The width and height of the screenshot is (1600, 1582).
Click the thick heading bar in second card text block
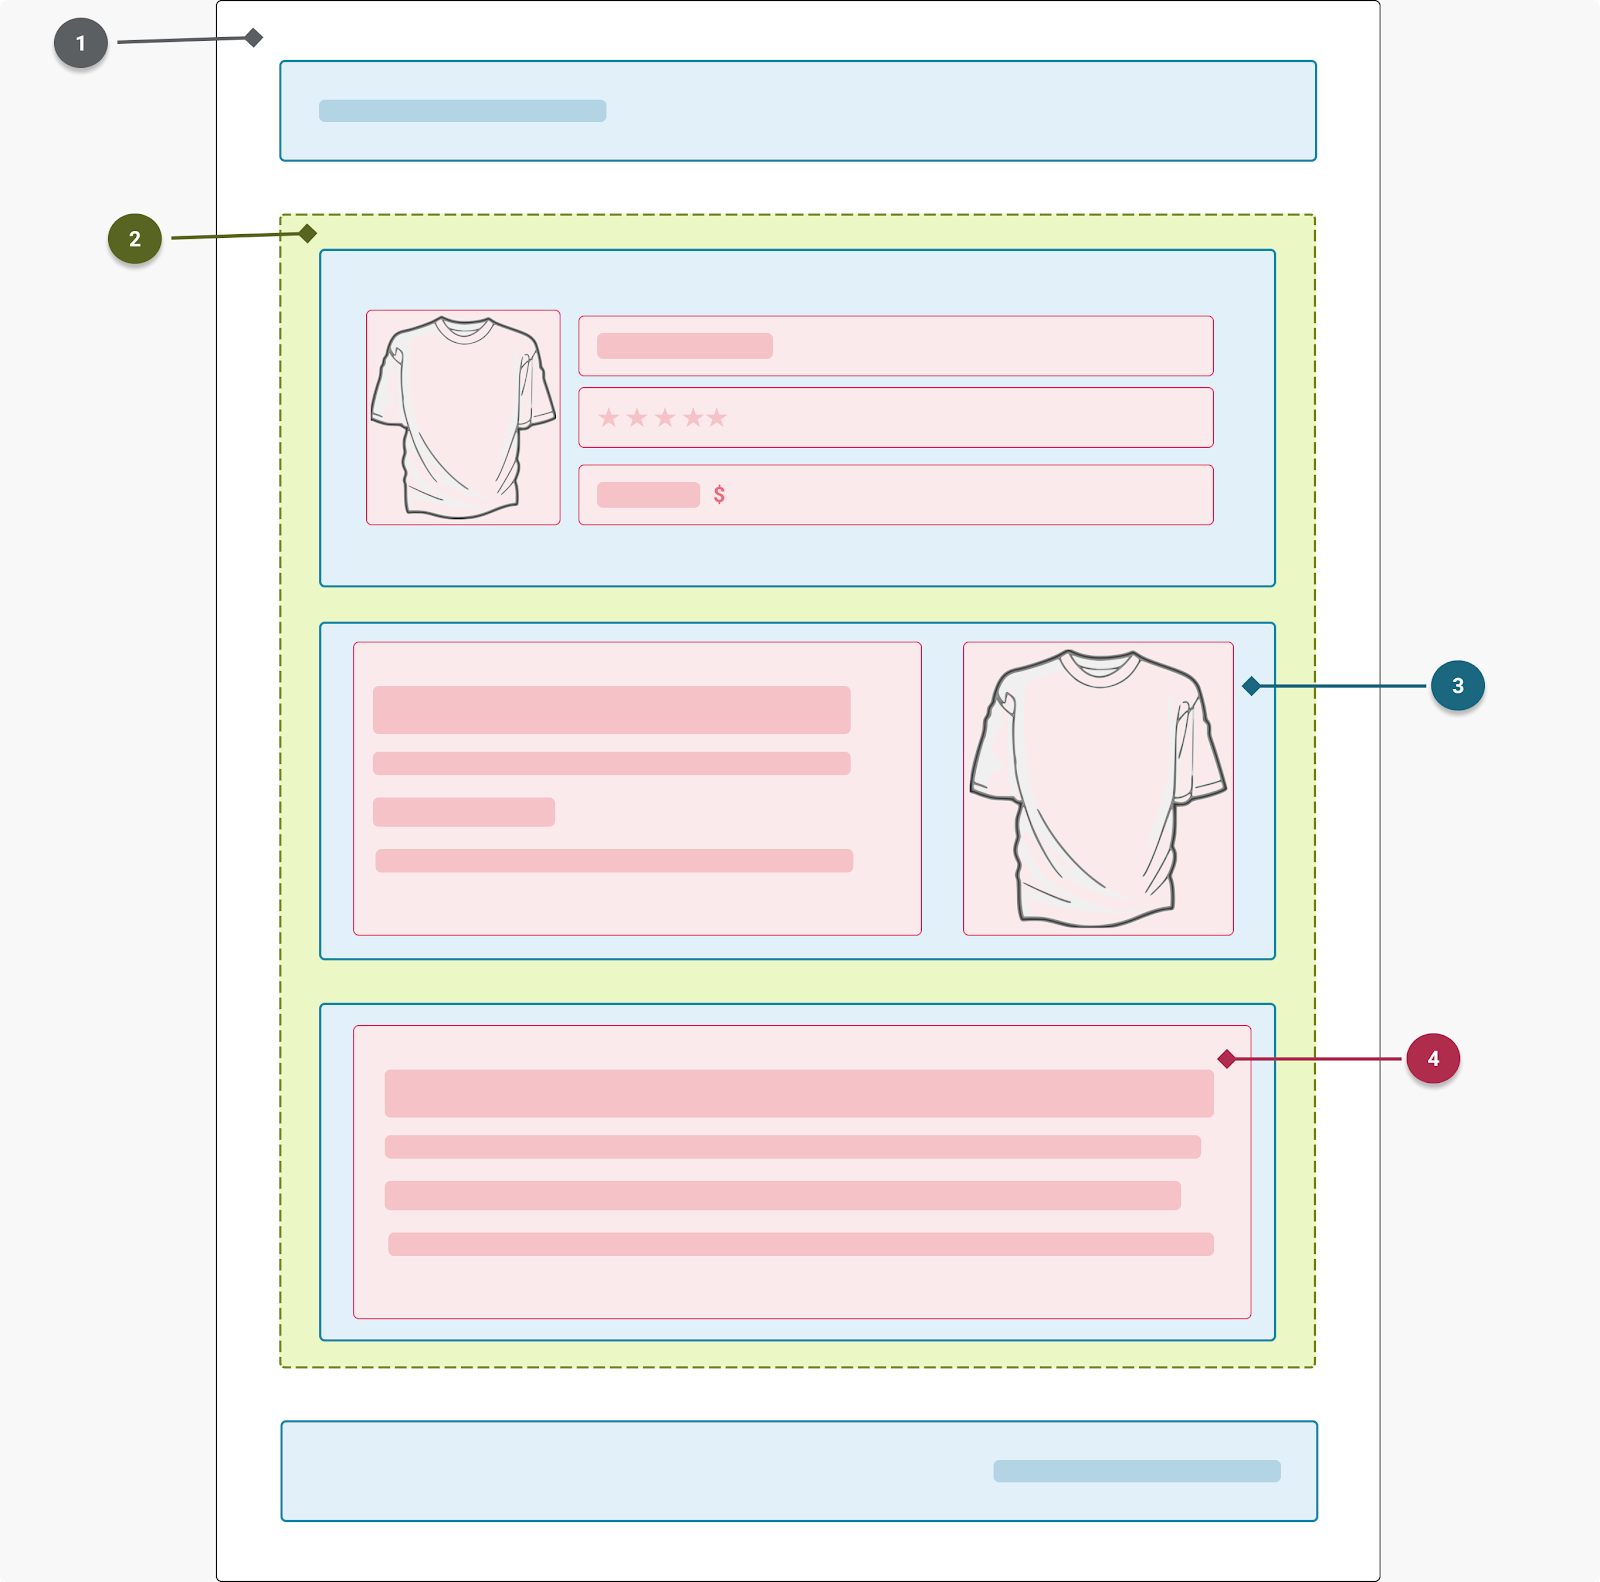coord(612,710)
